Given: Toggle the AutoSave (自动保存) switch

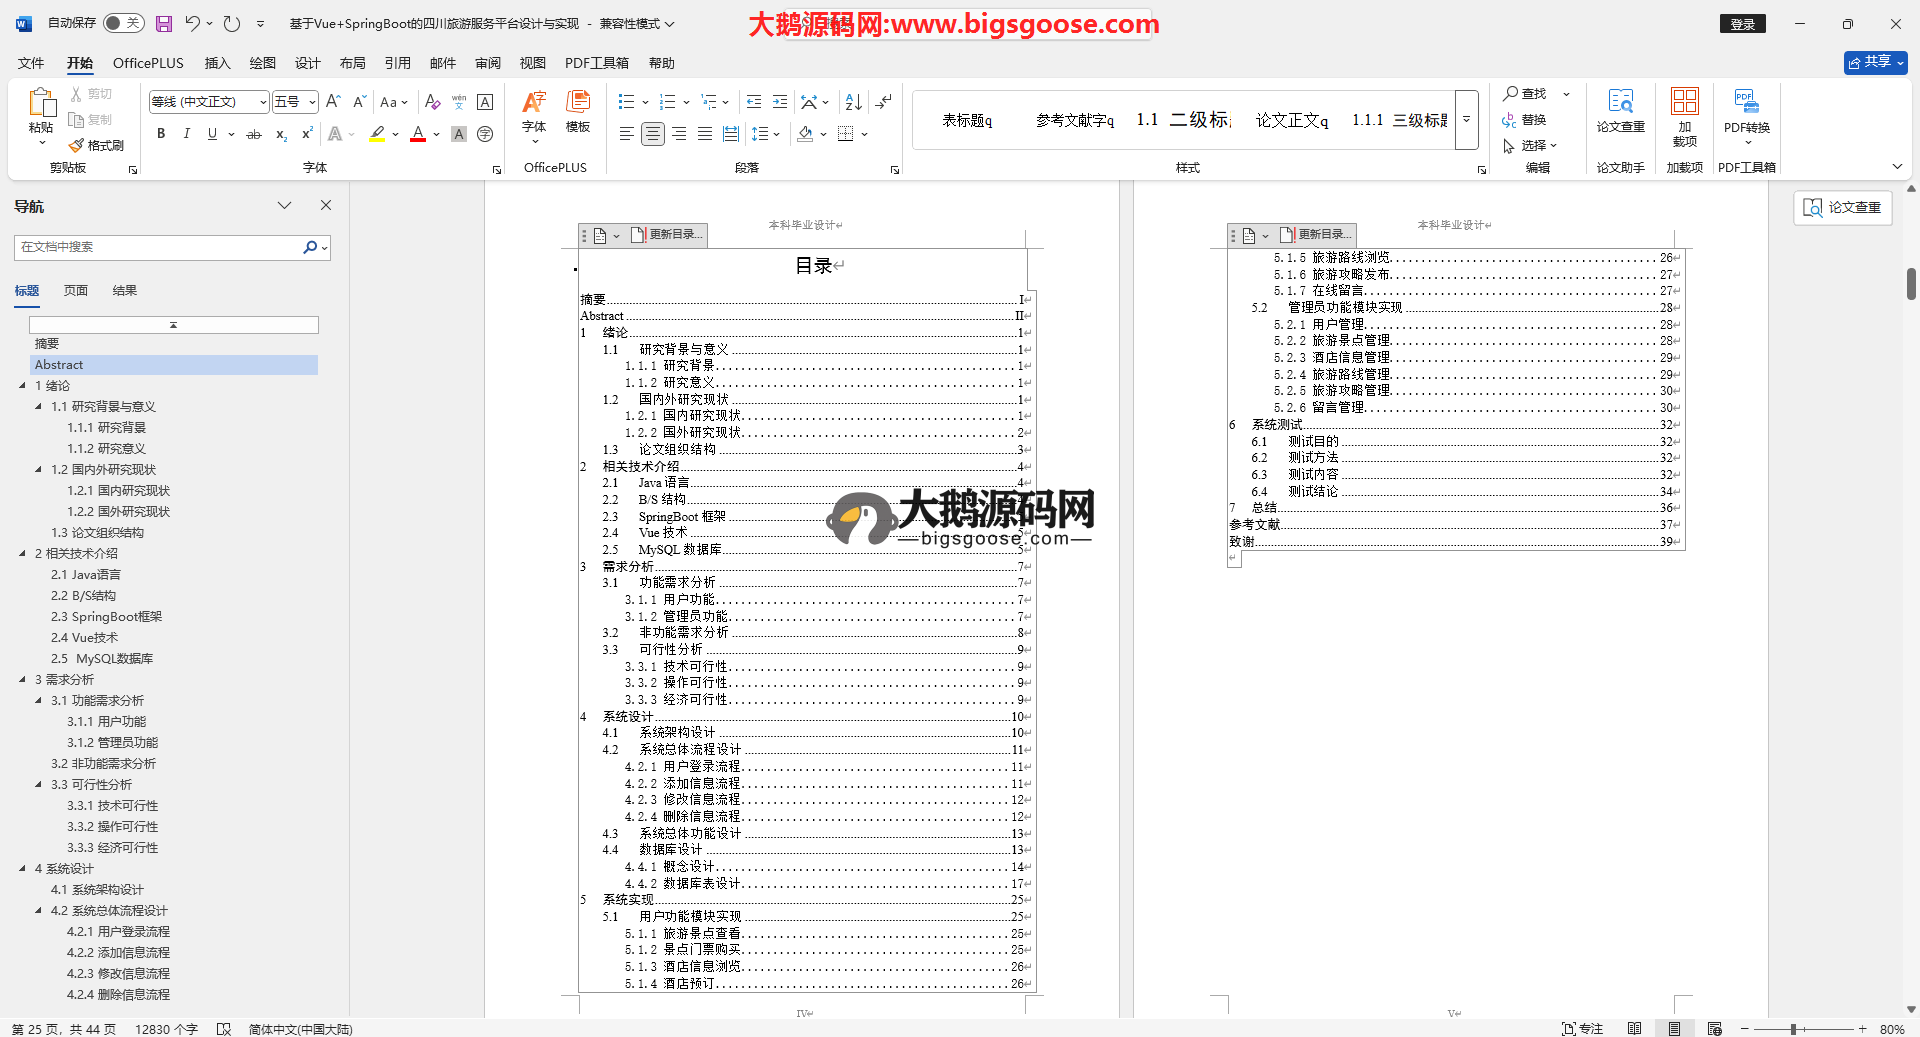Looking at the screenshot, I should click(123, 23).
